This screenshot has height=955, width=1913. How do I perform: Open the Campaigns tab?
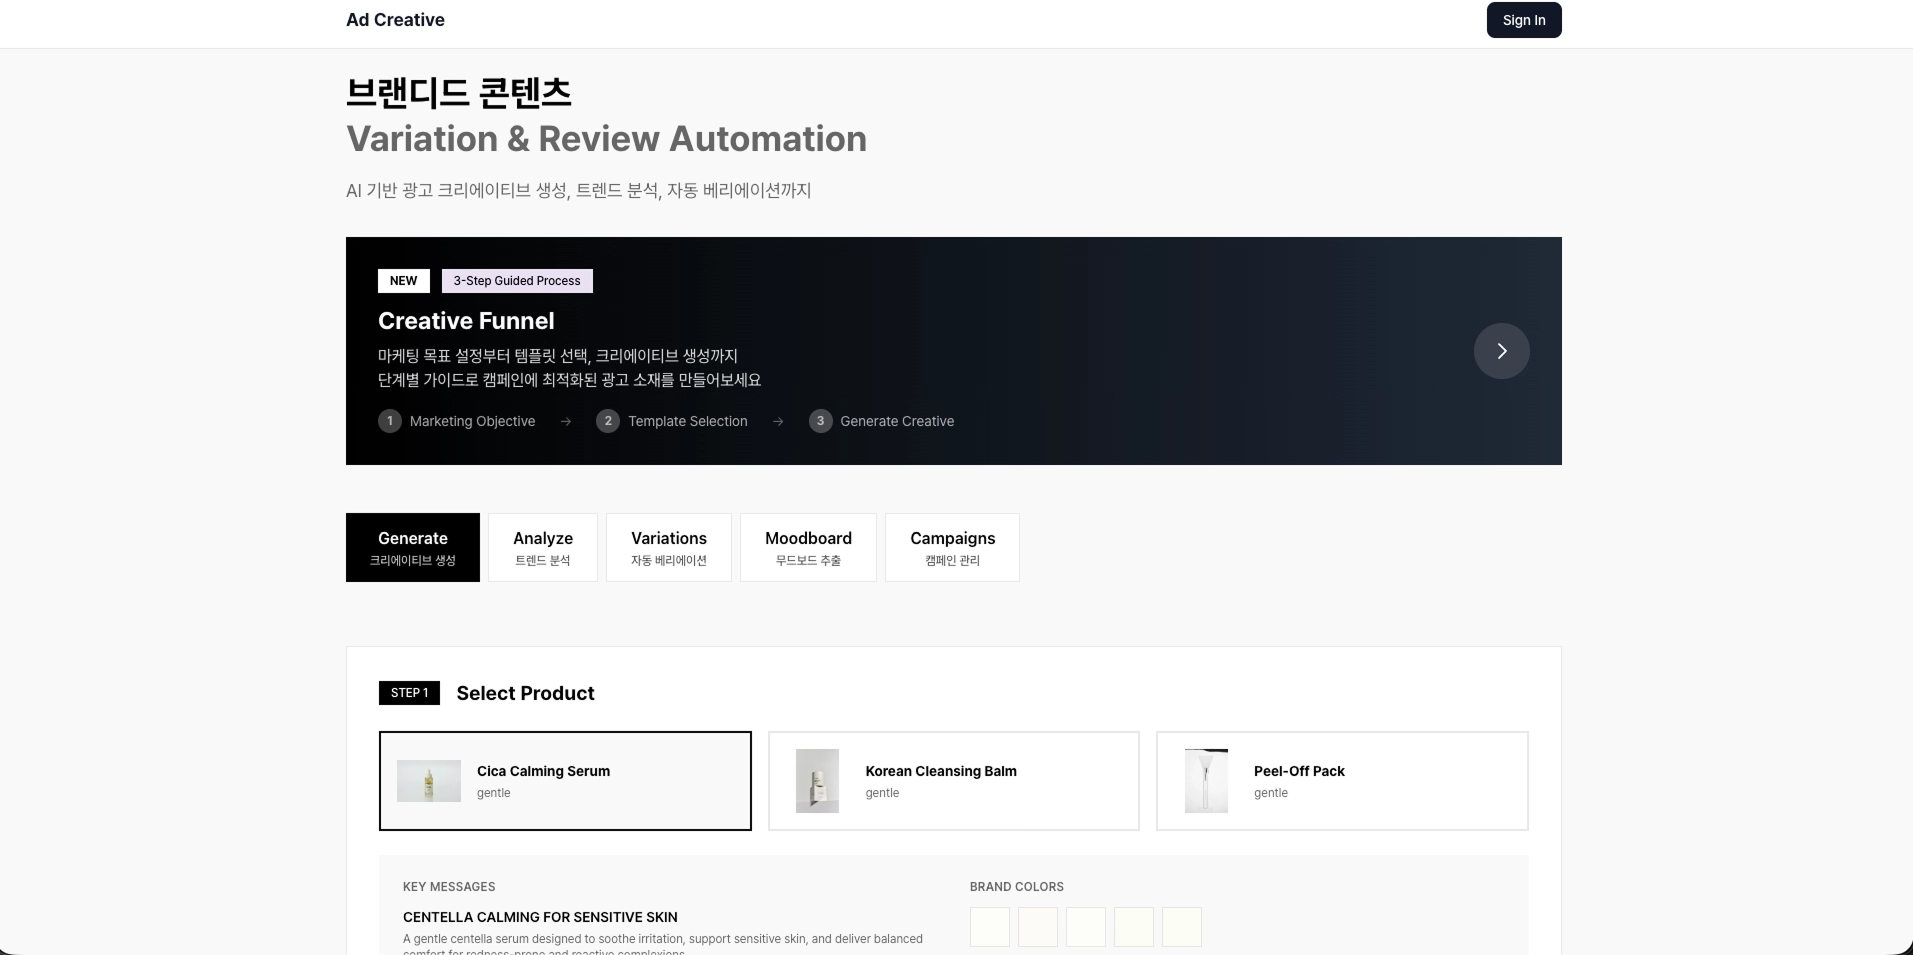(x=952, y=547)
